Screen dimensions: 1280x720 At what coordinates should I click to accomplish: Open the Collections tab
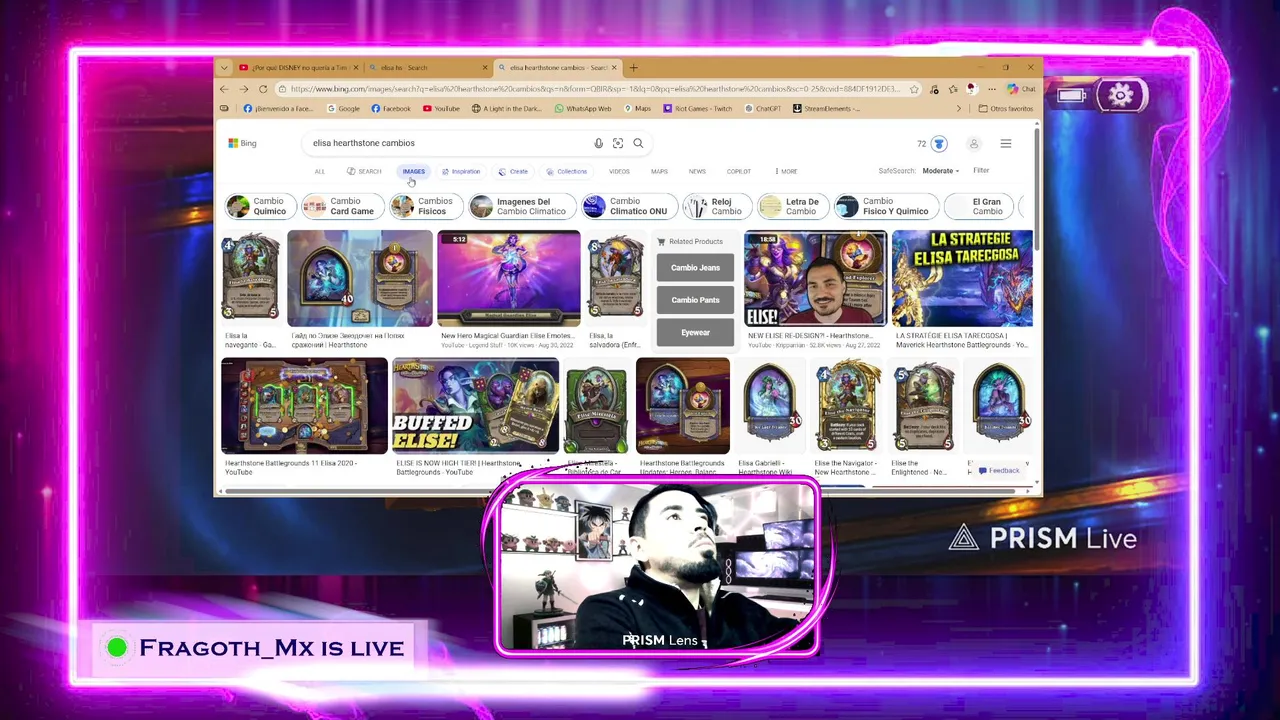566,172
